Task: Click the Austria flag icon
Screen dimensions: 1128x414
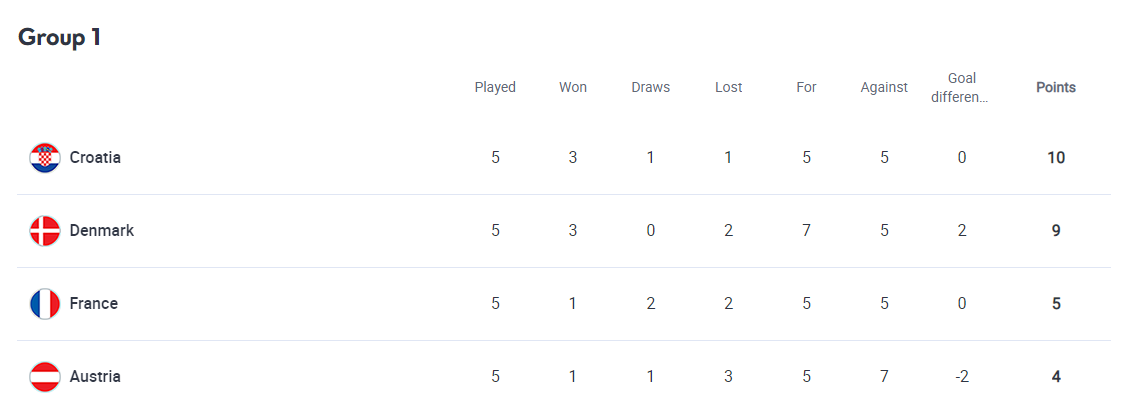Action: tap(45, 377)
